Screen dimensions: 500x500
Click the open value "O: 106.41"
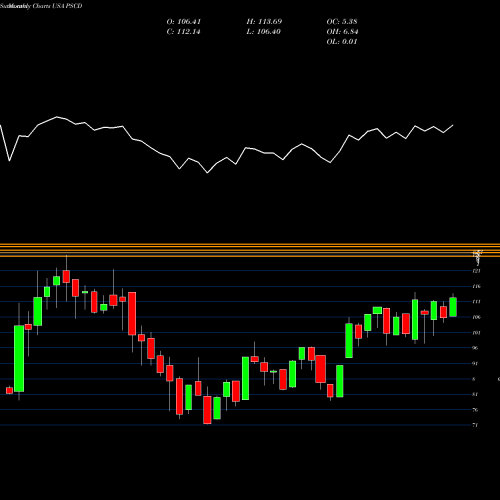pyautogui.click(x=184, y=22)
